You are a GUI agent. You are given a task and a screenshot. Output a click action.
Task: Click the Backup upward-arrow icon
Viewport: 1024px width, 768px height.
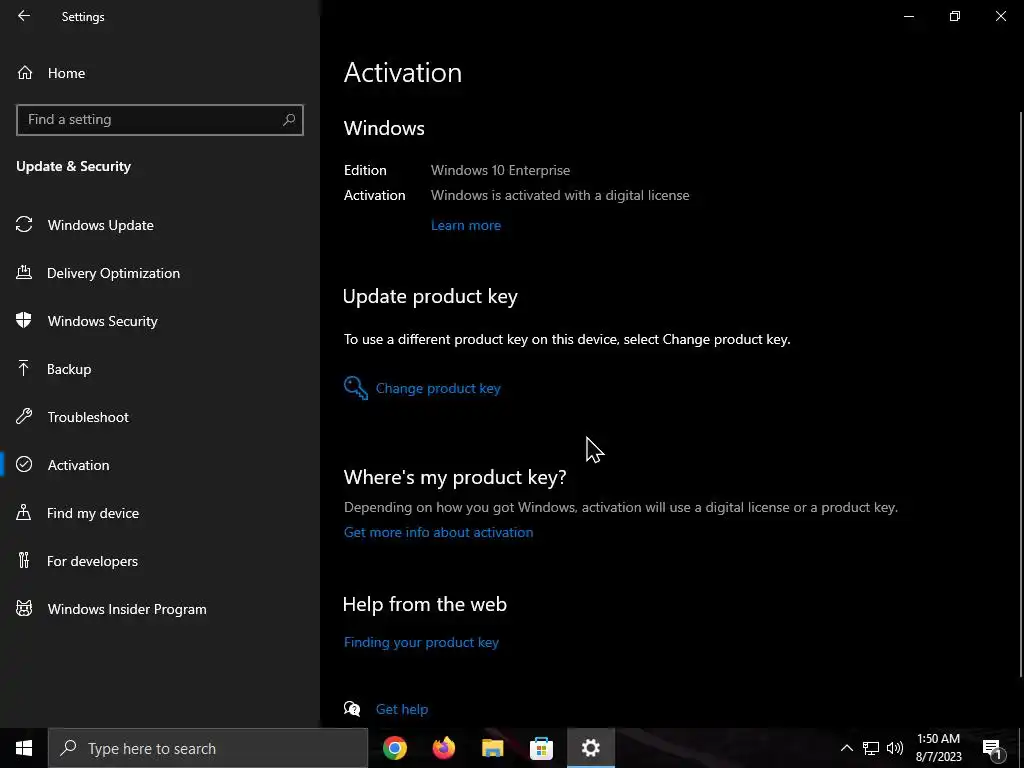pyautogui.click(x=24, y=368)
